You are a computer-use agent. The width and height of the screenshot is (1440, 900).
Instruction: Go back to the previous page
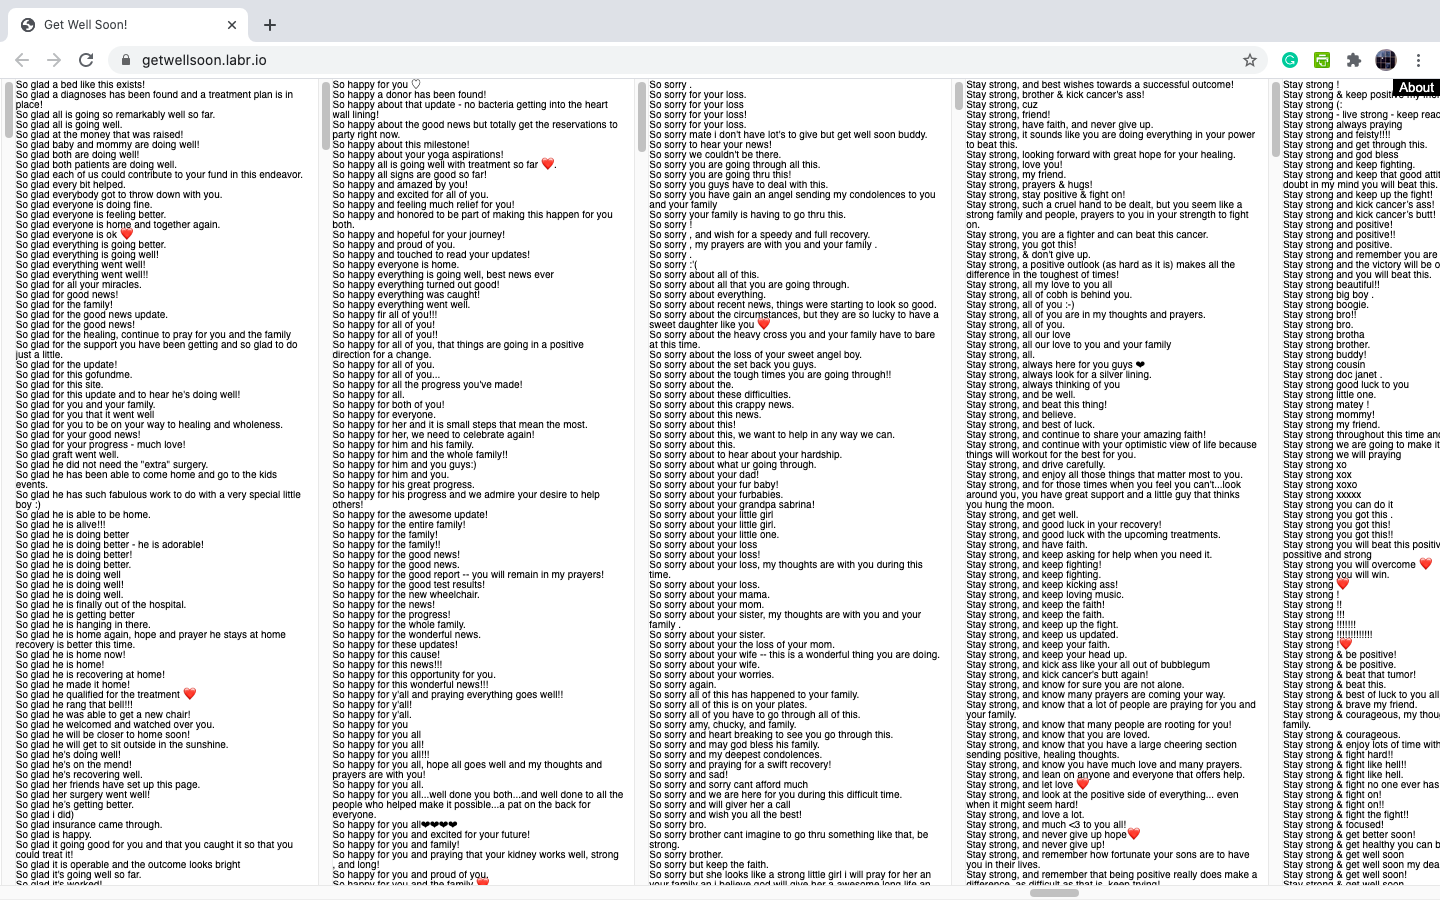(22, 60)
